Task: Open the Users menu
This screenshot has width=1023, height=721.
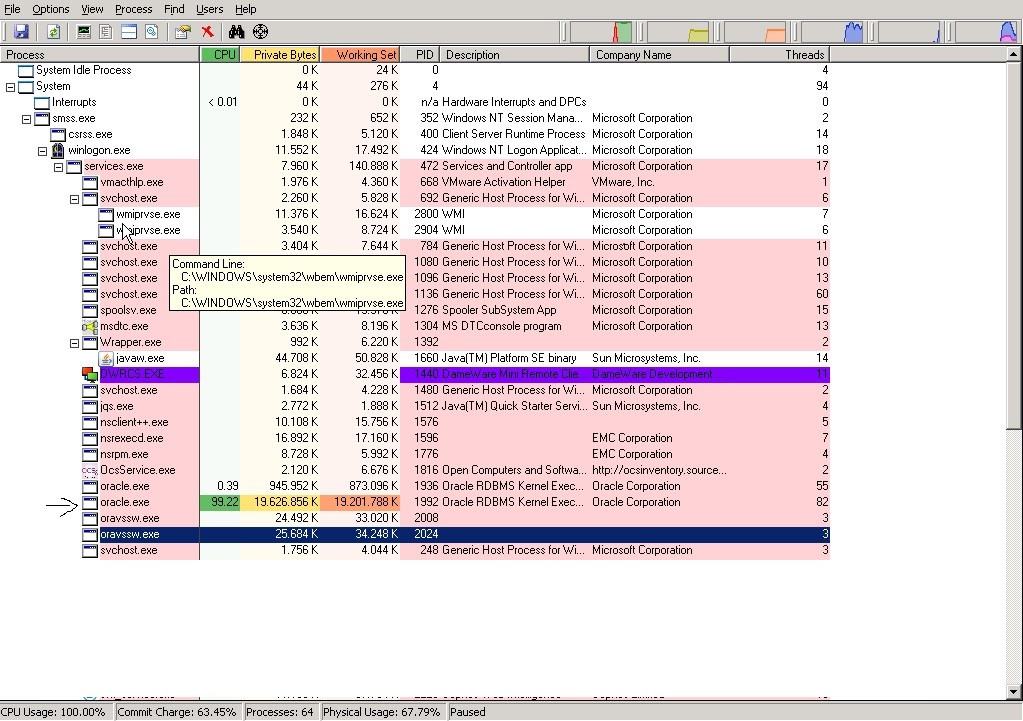Action: click(x=209, y=9)
